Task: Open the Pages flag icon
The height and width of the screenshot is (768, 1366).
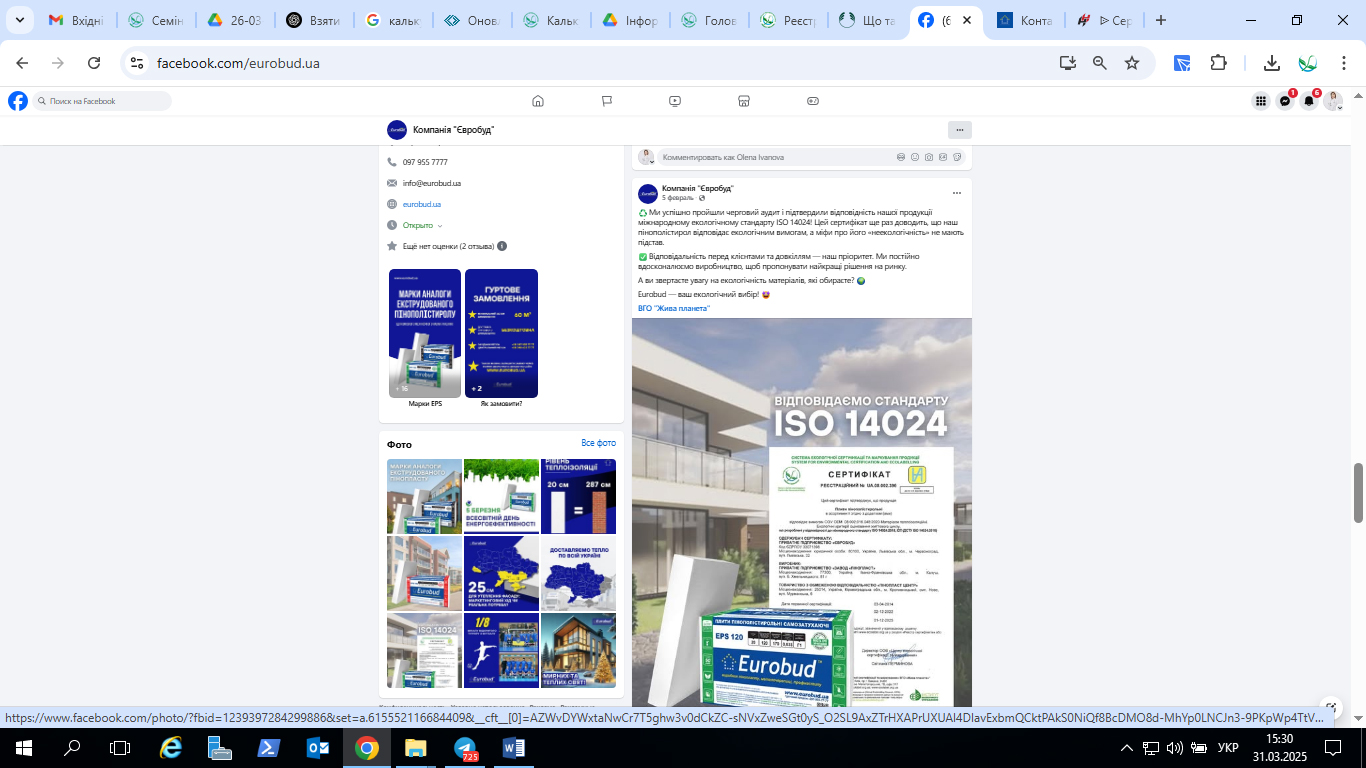Action: (607, 101)
